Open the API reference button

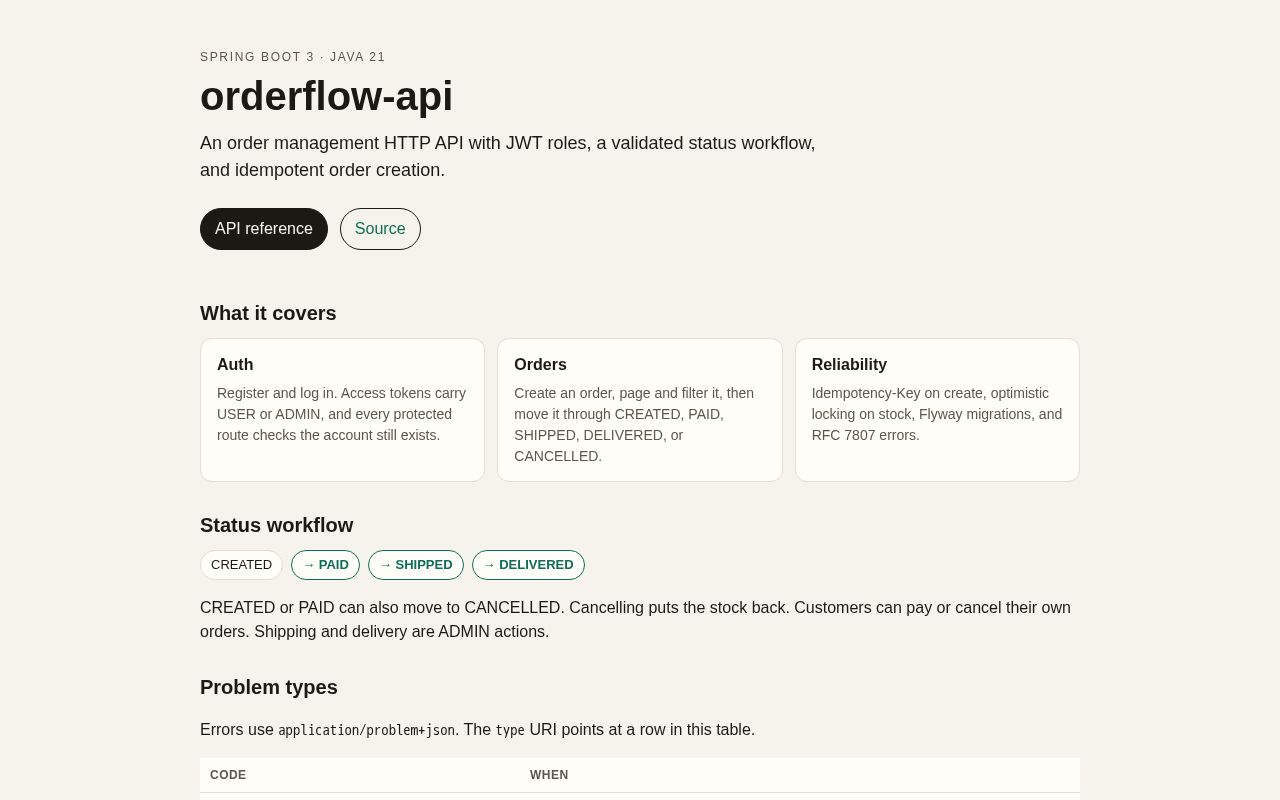[264, 229]
